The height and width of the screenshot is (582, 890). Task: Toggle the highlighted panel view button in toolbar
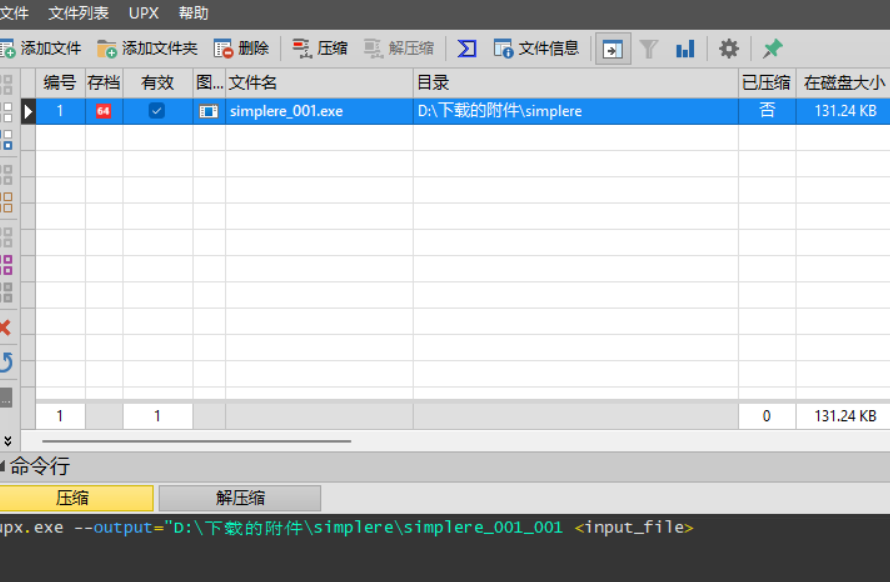click(x=613, y=48)
